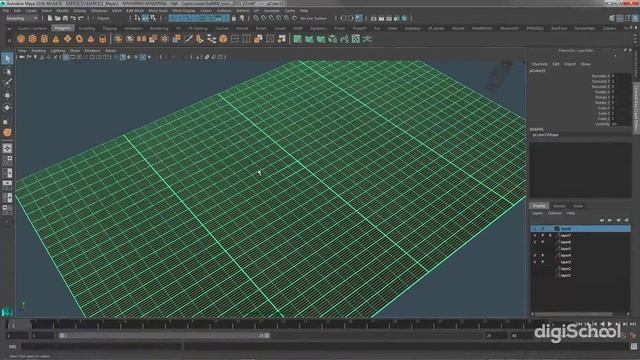Open the Modeling menu set dropdown
The image size is (640, 360).
click(22, 18)
